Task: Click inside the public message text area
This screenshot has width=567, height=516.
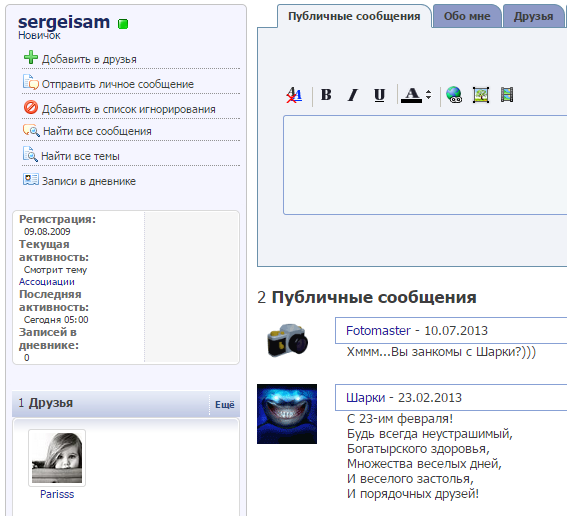Action: click(x=425, y=165)
